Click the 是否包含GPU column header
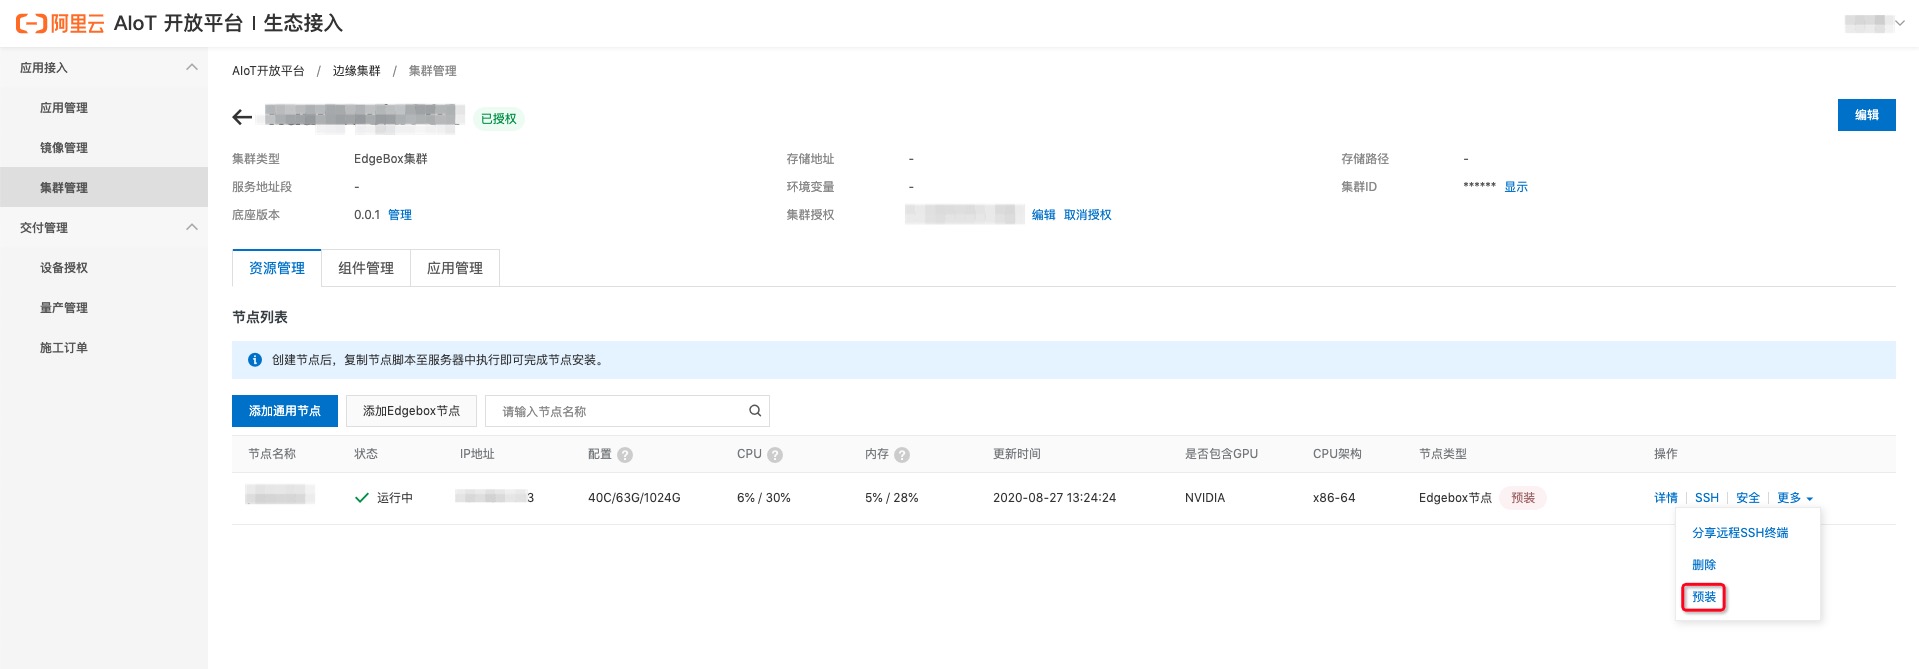1919x669 pixels. pyautogui.click(x=1221, y=454)
